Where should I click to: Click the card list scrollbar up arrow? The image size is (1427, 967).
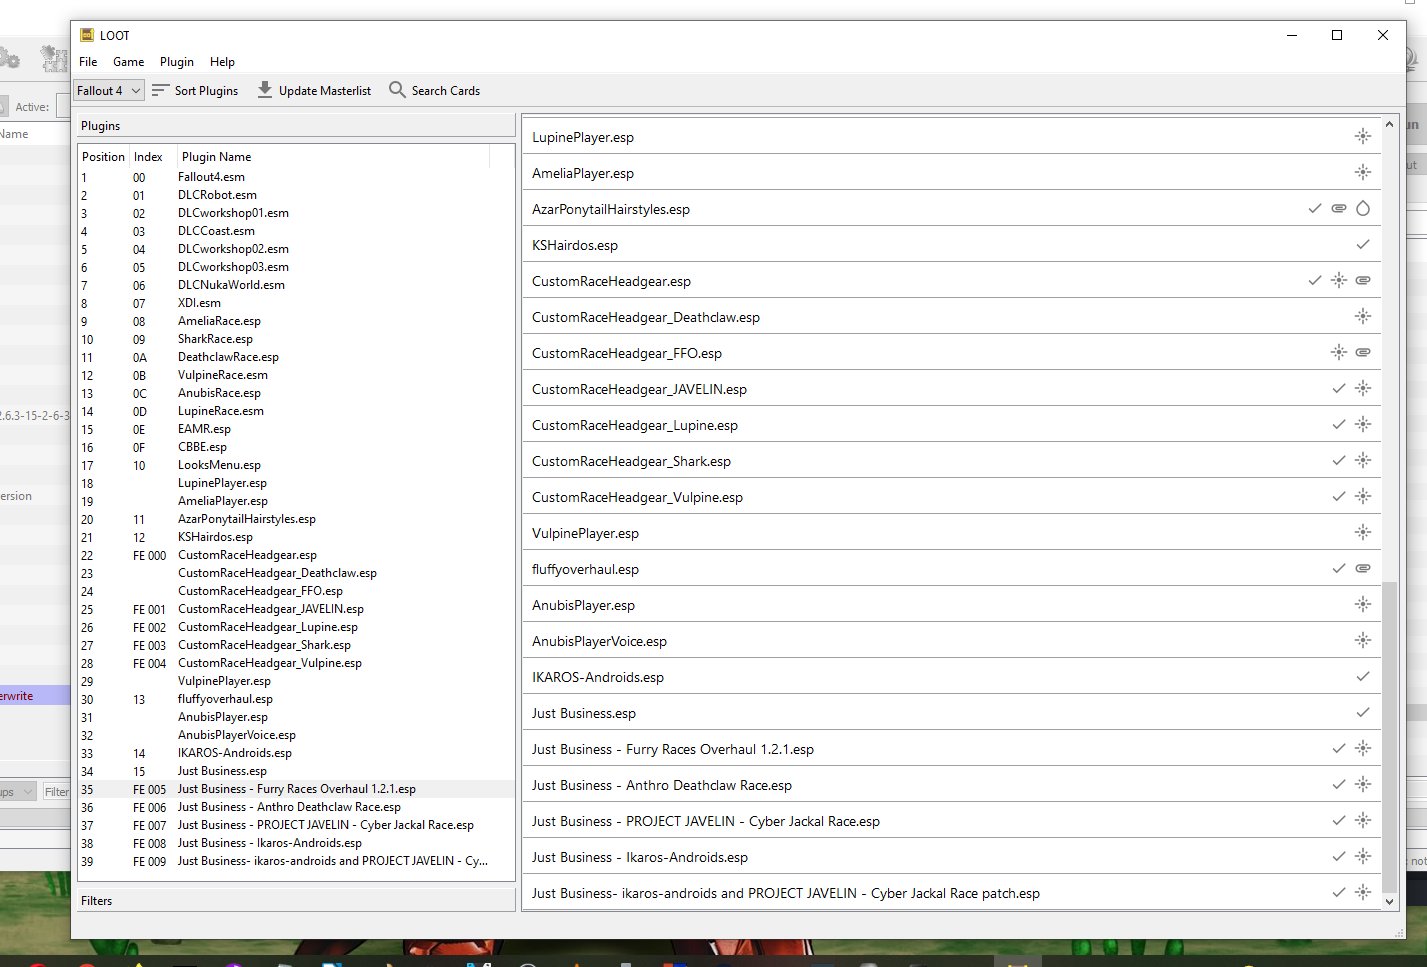click(x=1389, y=125)
